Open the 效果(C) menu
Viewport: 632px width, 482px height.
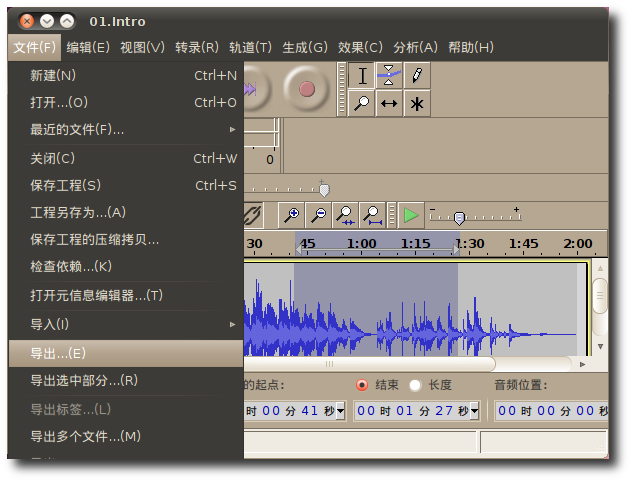tap(360, 48)
